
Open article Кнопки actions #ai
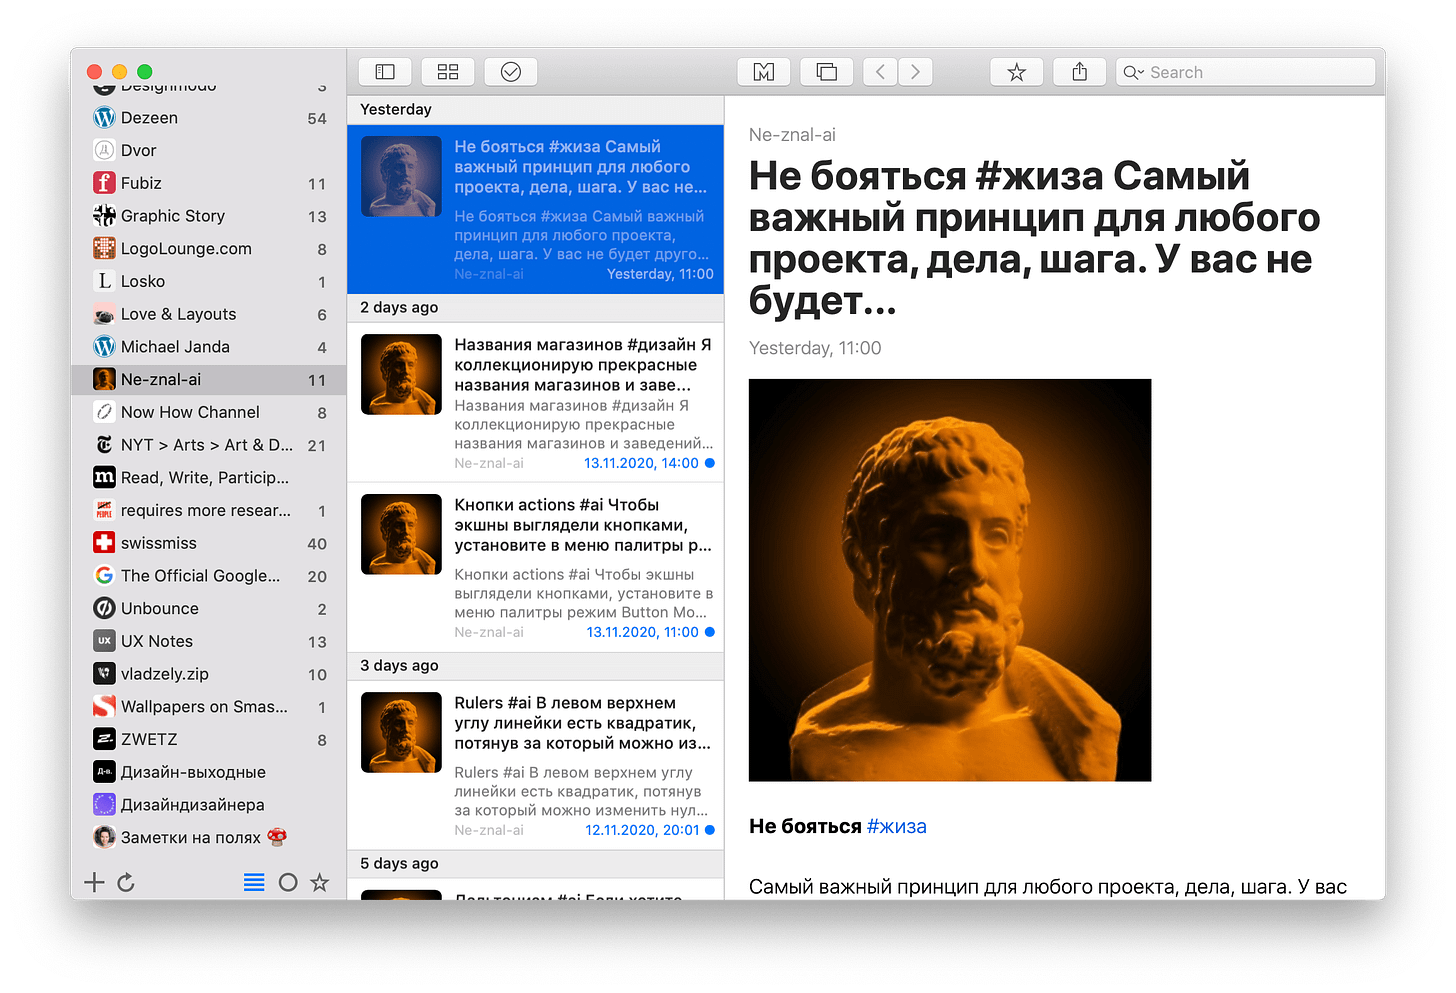[x=536, y=567]
